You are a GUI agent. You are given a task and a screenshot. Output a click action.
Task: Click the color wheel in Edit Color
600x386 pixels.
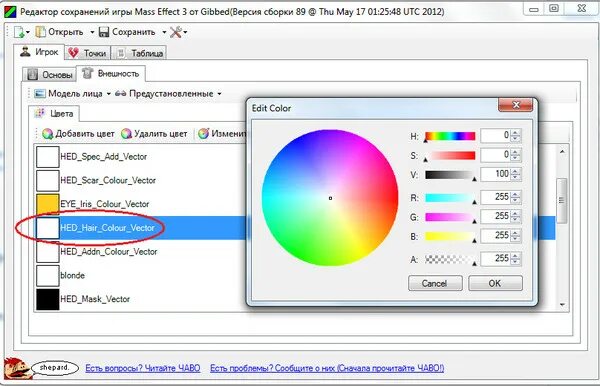(330, 198)
